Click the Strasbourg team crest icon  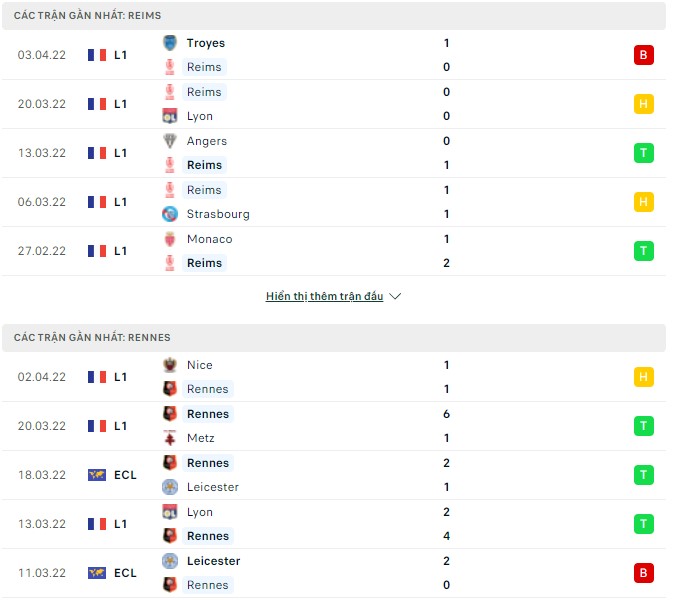click(x=170, y=214)
